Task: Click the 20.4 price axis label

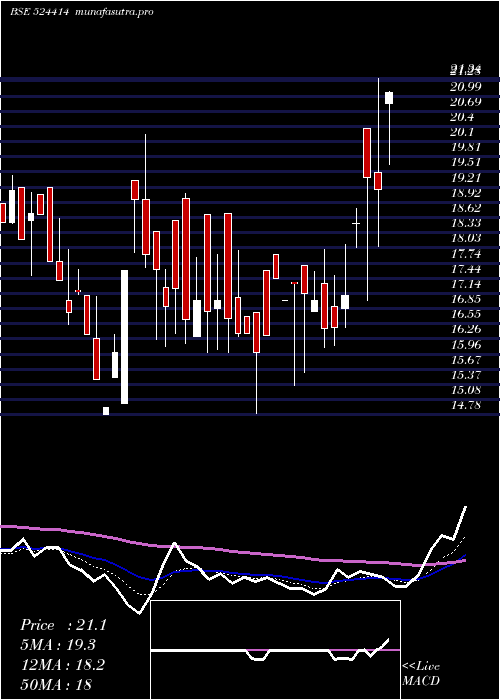Action: click(x=462, y=117)
